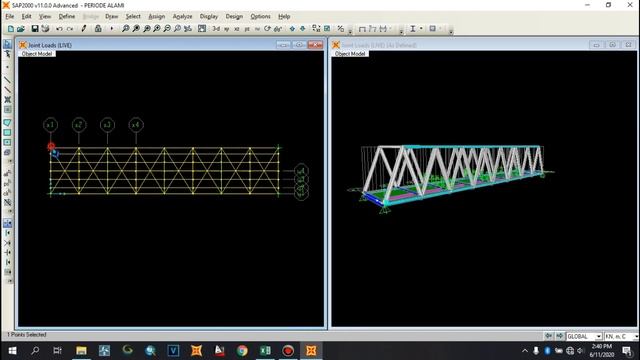This screenshot has height=360, width=640.
Task: Open Google Chrome from the taskbar
Action: [x=242, y=351]
